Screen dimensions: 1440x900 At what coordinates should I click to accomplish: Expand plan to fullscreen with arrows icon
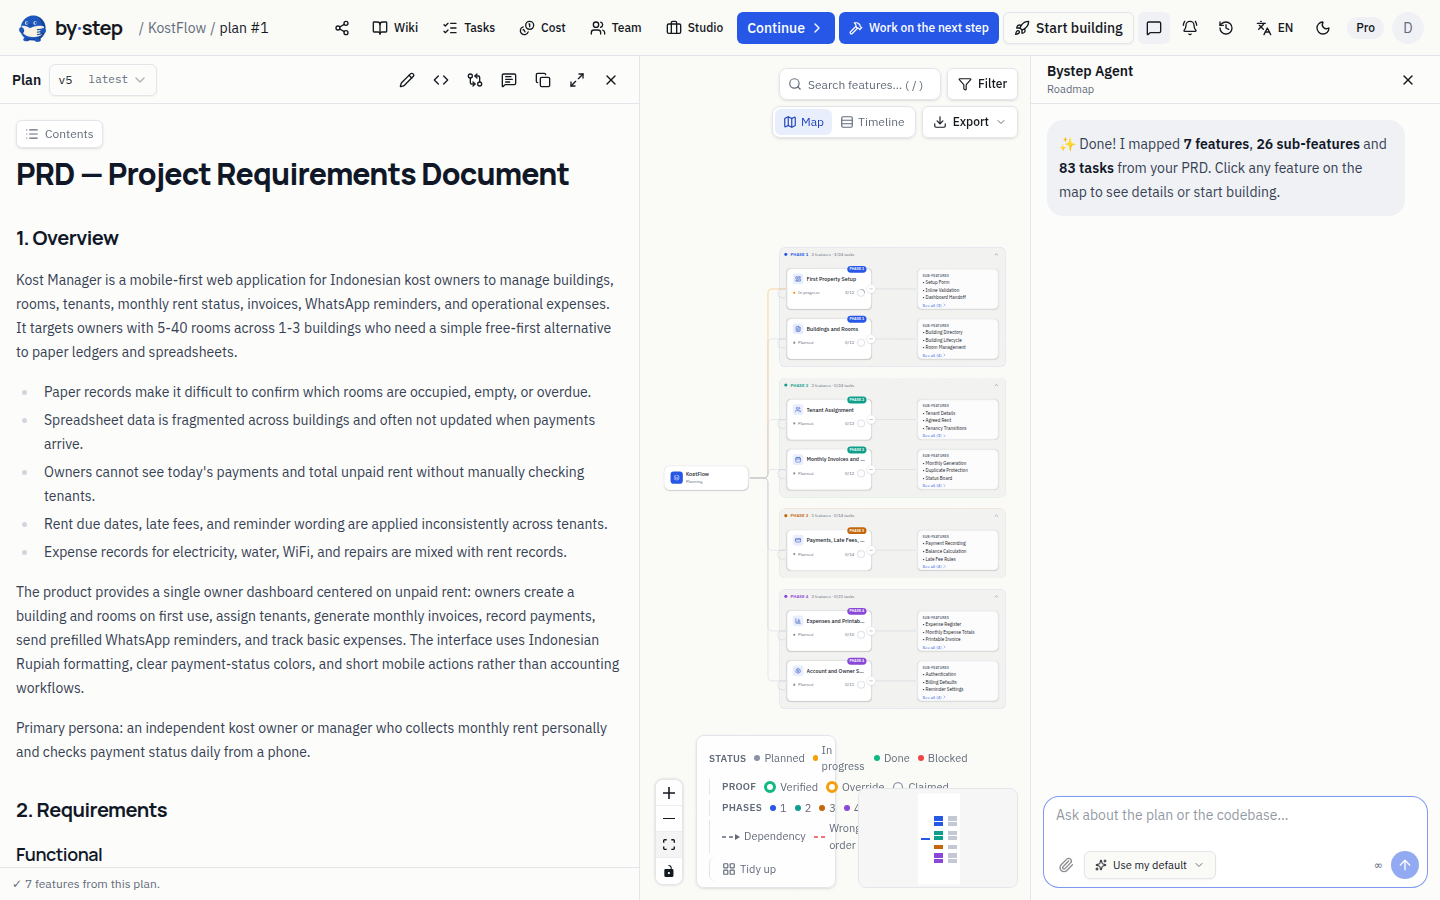pos(577,80)
